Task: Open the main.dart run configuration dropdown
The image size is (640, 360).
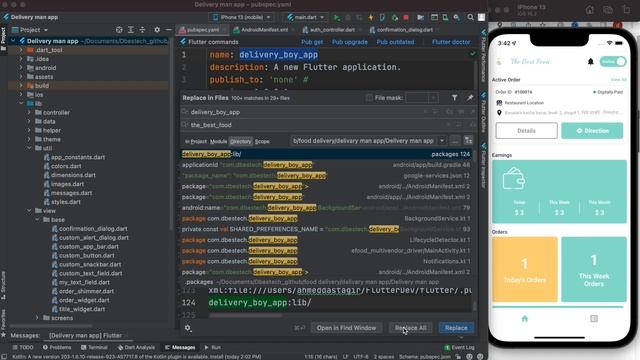Action: [306, 17]
